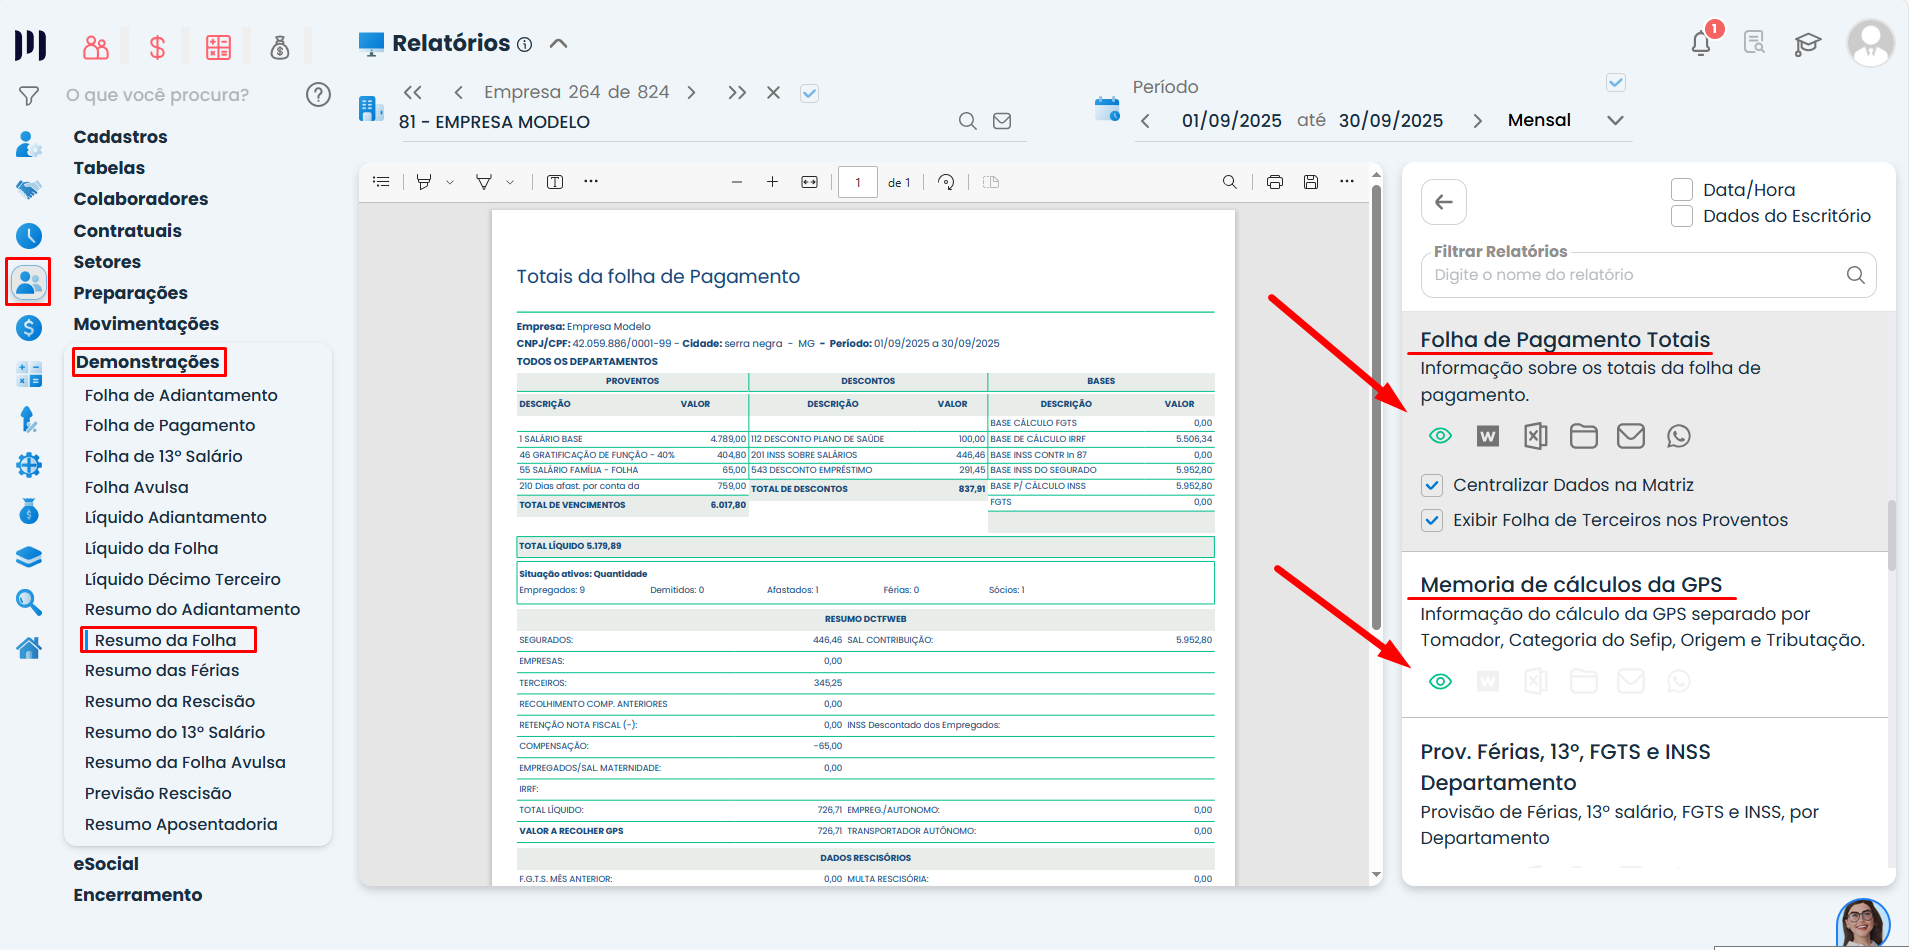Screen dimensions: 1909x950
Task: Click the notifications bell icon
Action: click(1700, 43)
